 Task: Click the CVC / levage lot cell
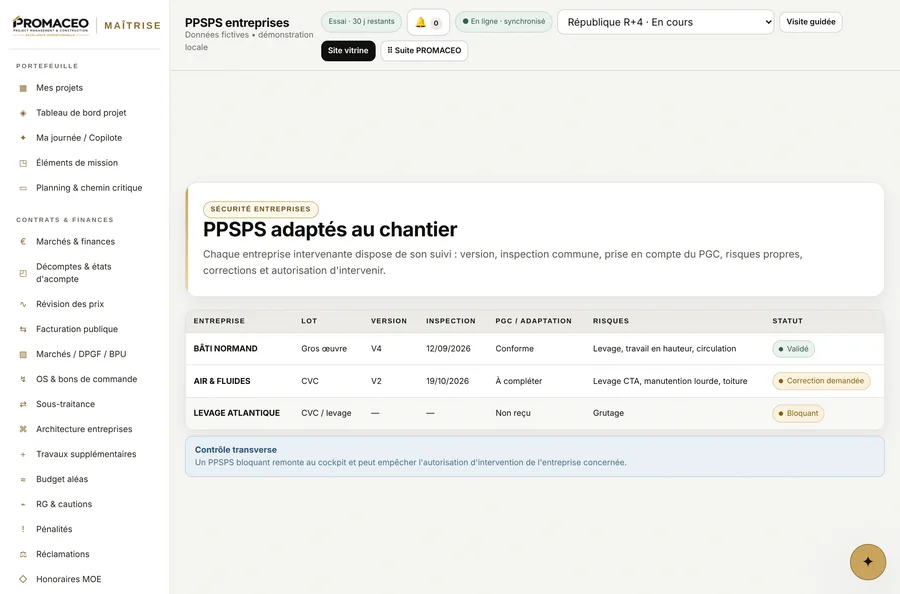[x=326, y=413]
